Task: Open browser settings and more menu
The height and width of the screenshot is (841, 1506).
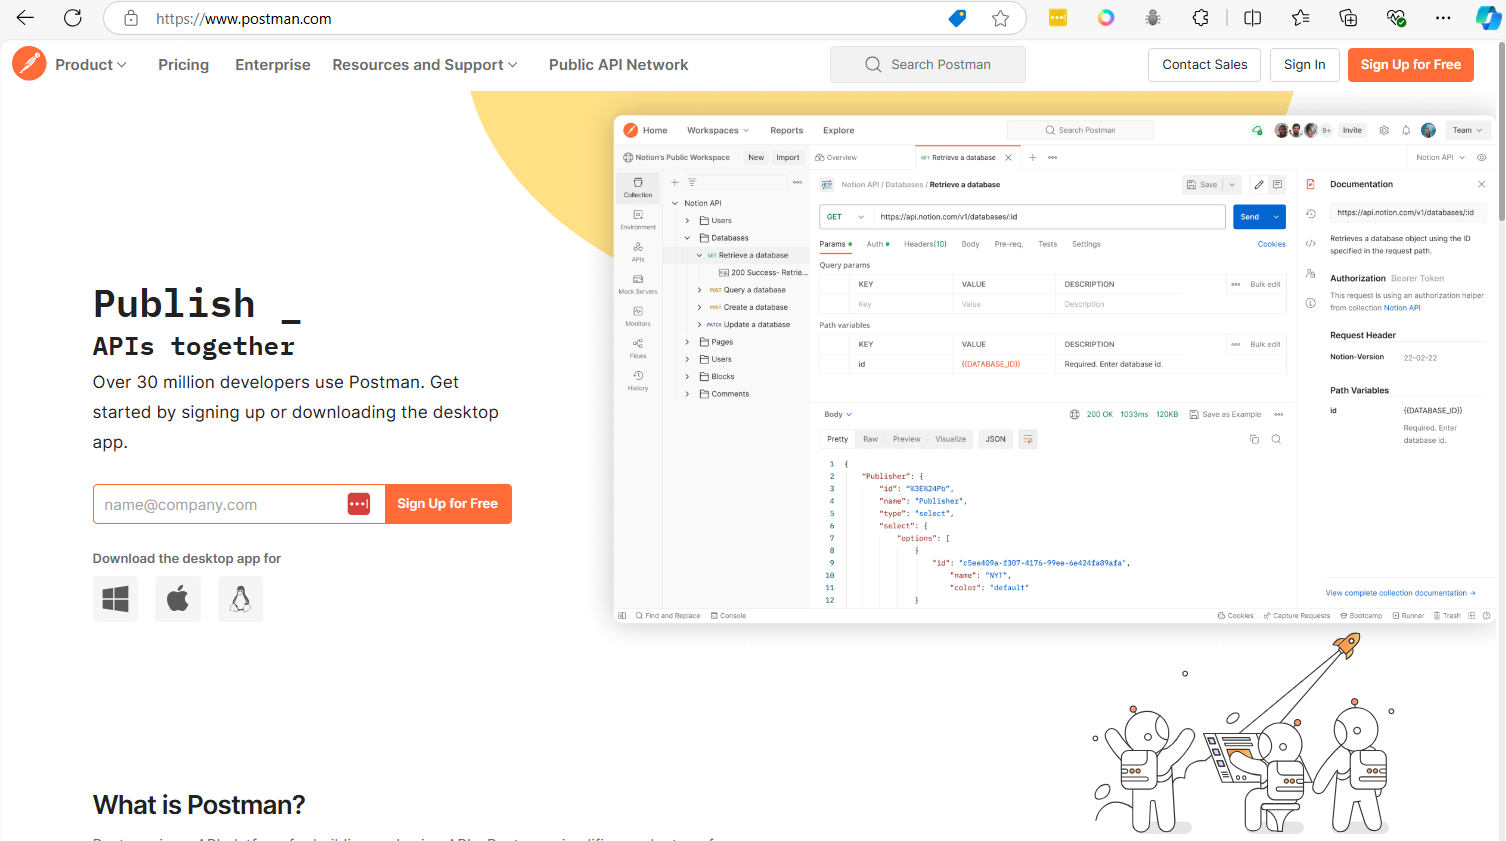Action: click(x=1442, y=18)
